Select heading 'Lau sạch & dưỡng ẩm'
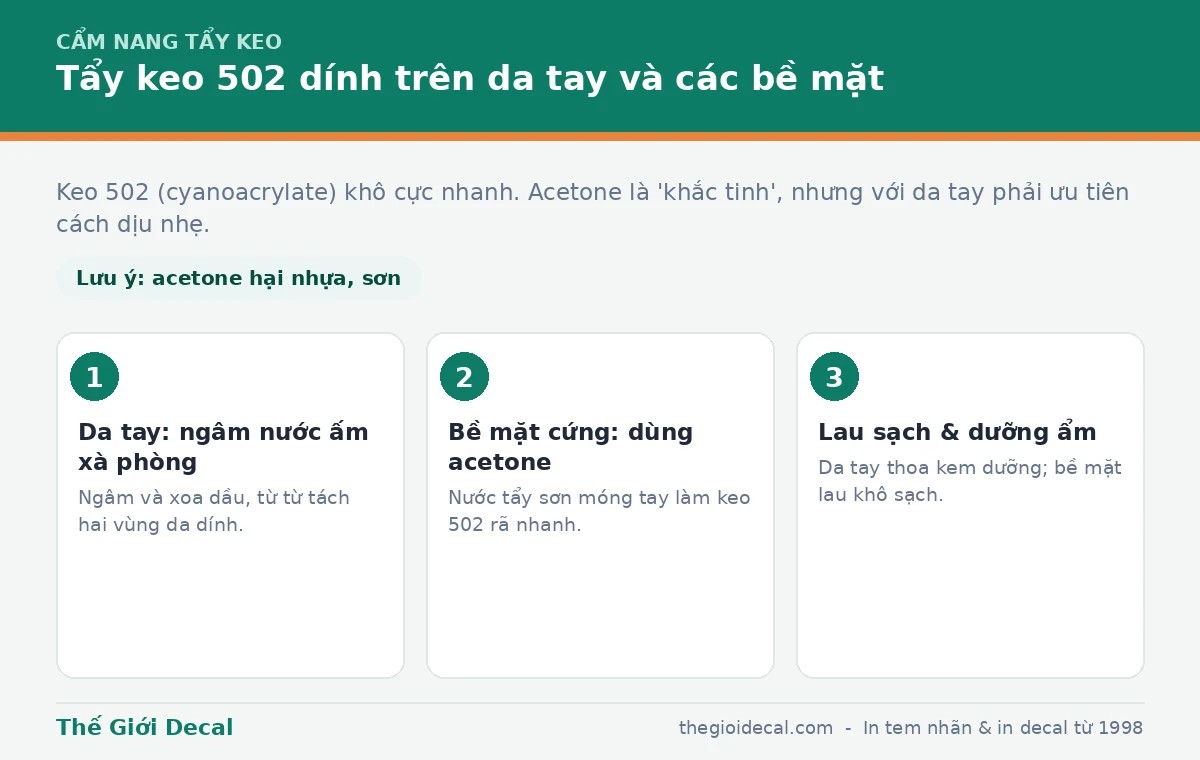Viewport: 1200px width, 760px height. click(x=957, y=432)
